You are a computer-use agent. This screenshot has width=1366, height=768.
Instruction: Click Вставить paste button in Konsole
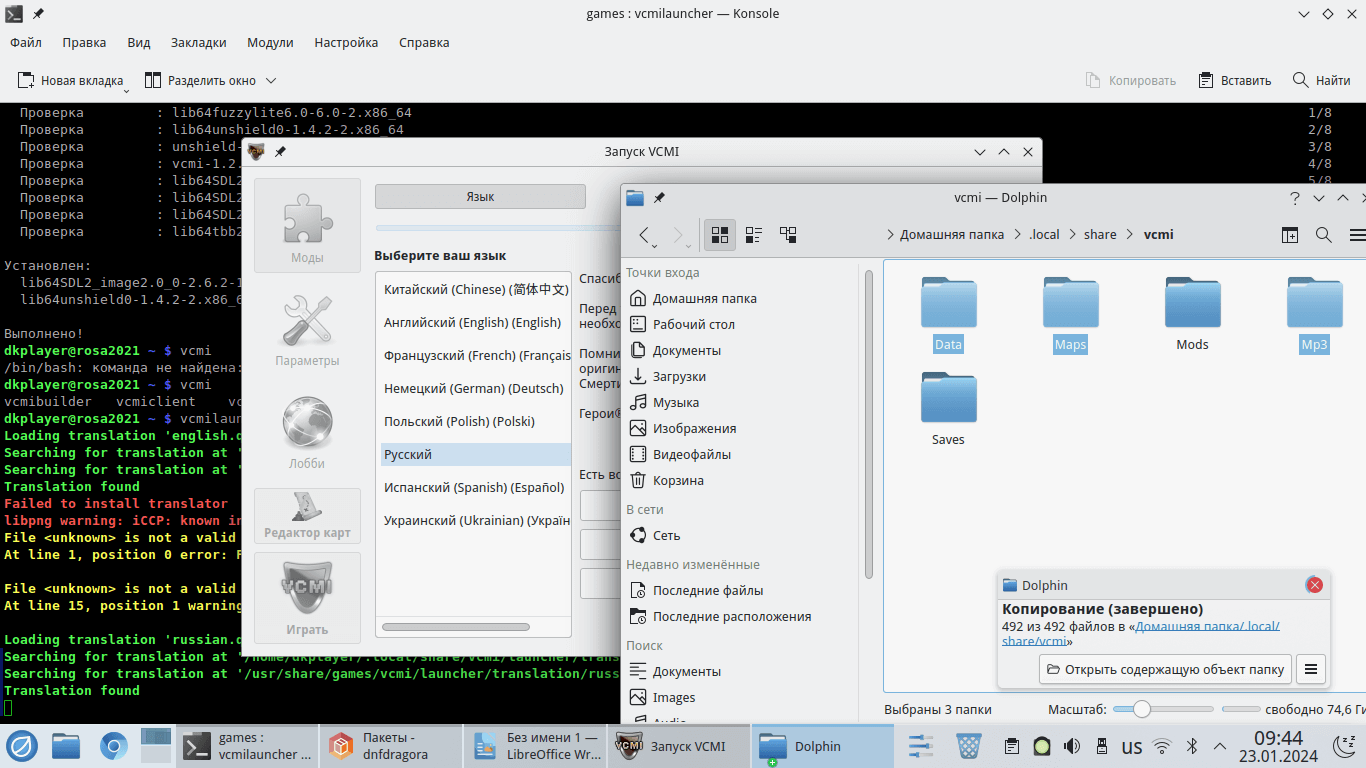(1234, 80)
